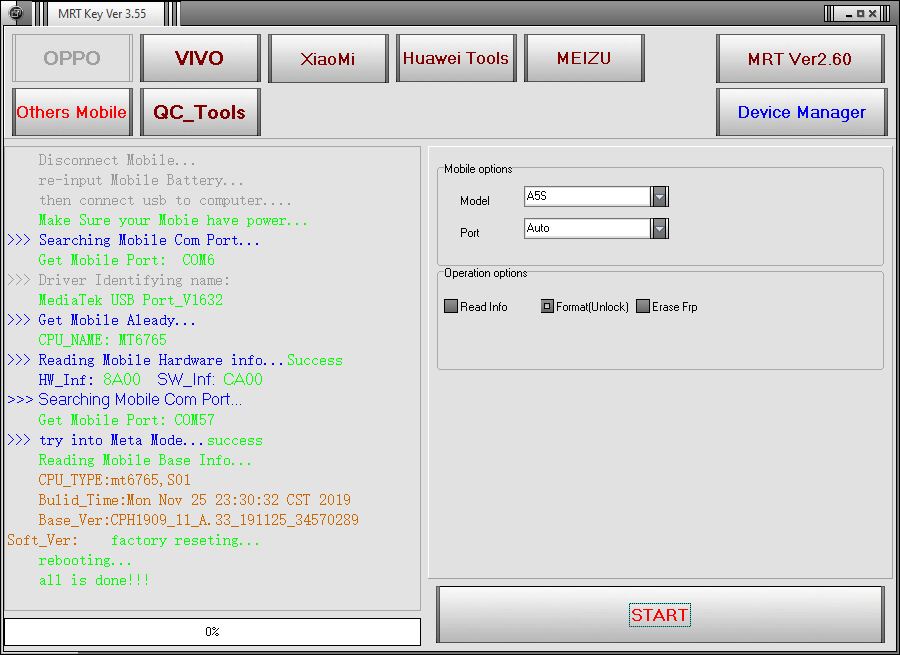Maximize the MRT Key window
Screen dimensions: 900x655
pos(860,14)
